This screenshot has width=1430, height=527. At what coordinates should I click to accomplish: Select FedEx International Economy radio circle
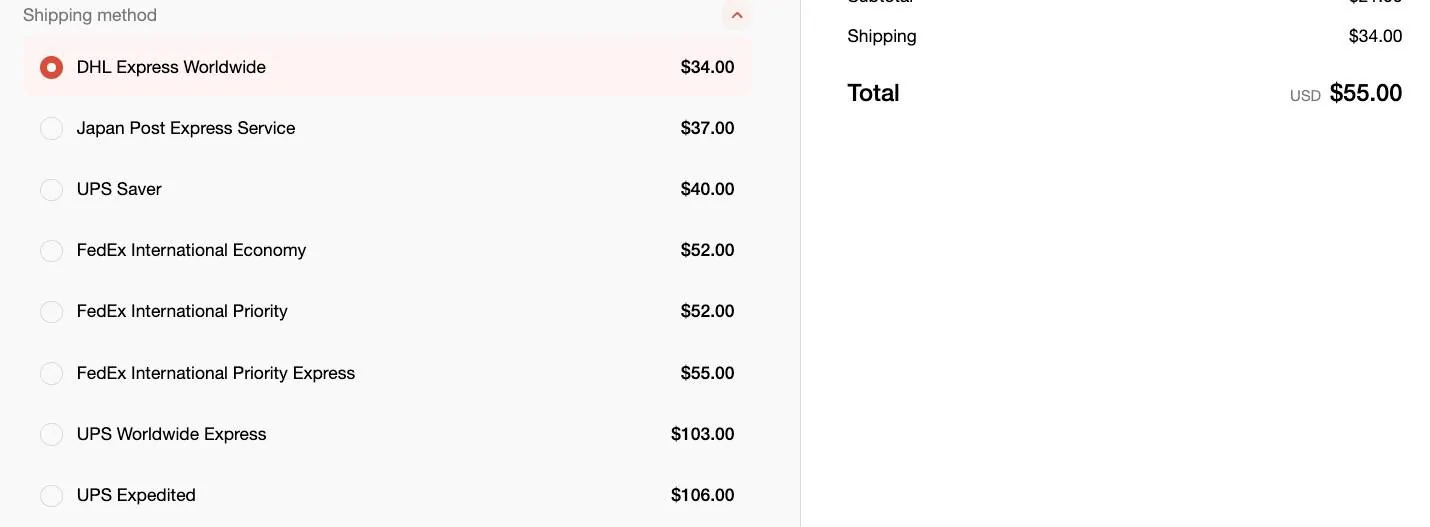coord(51,250)
